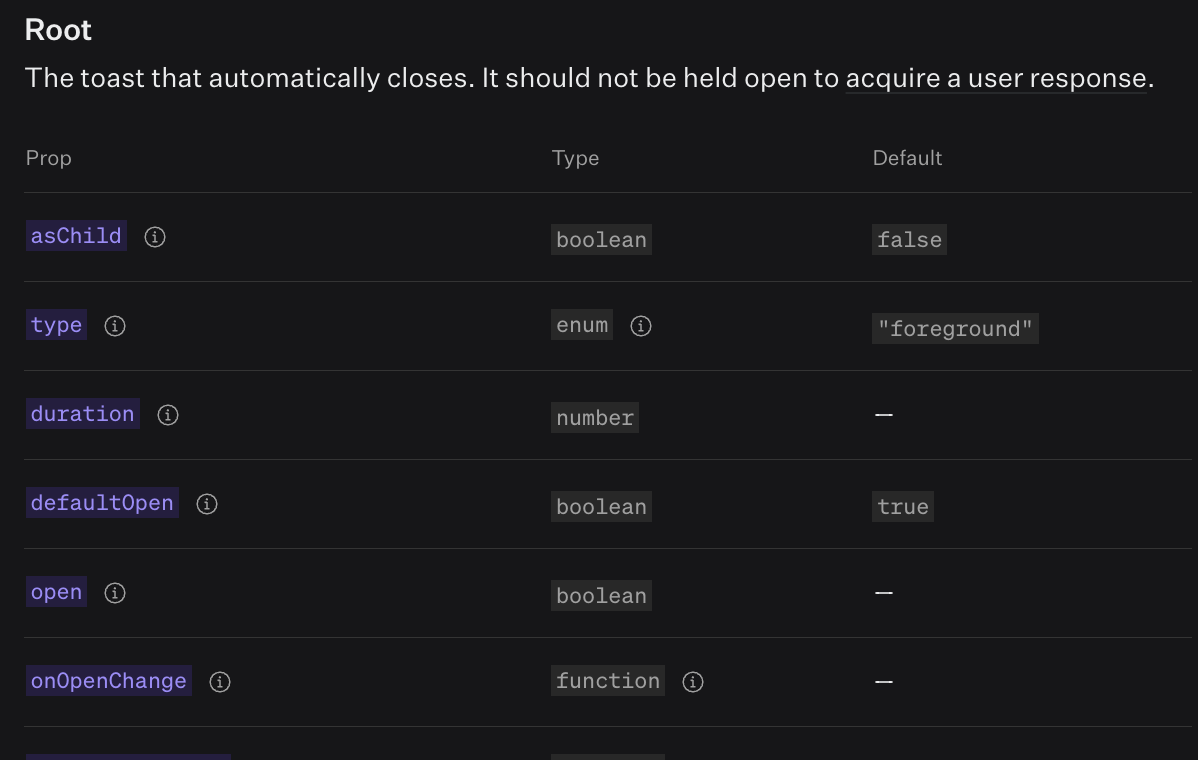Select the duration prop badge
The height and width of the screenshot is (760, 1198).
pos(82,414)
